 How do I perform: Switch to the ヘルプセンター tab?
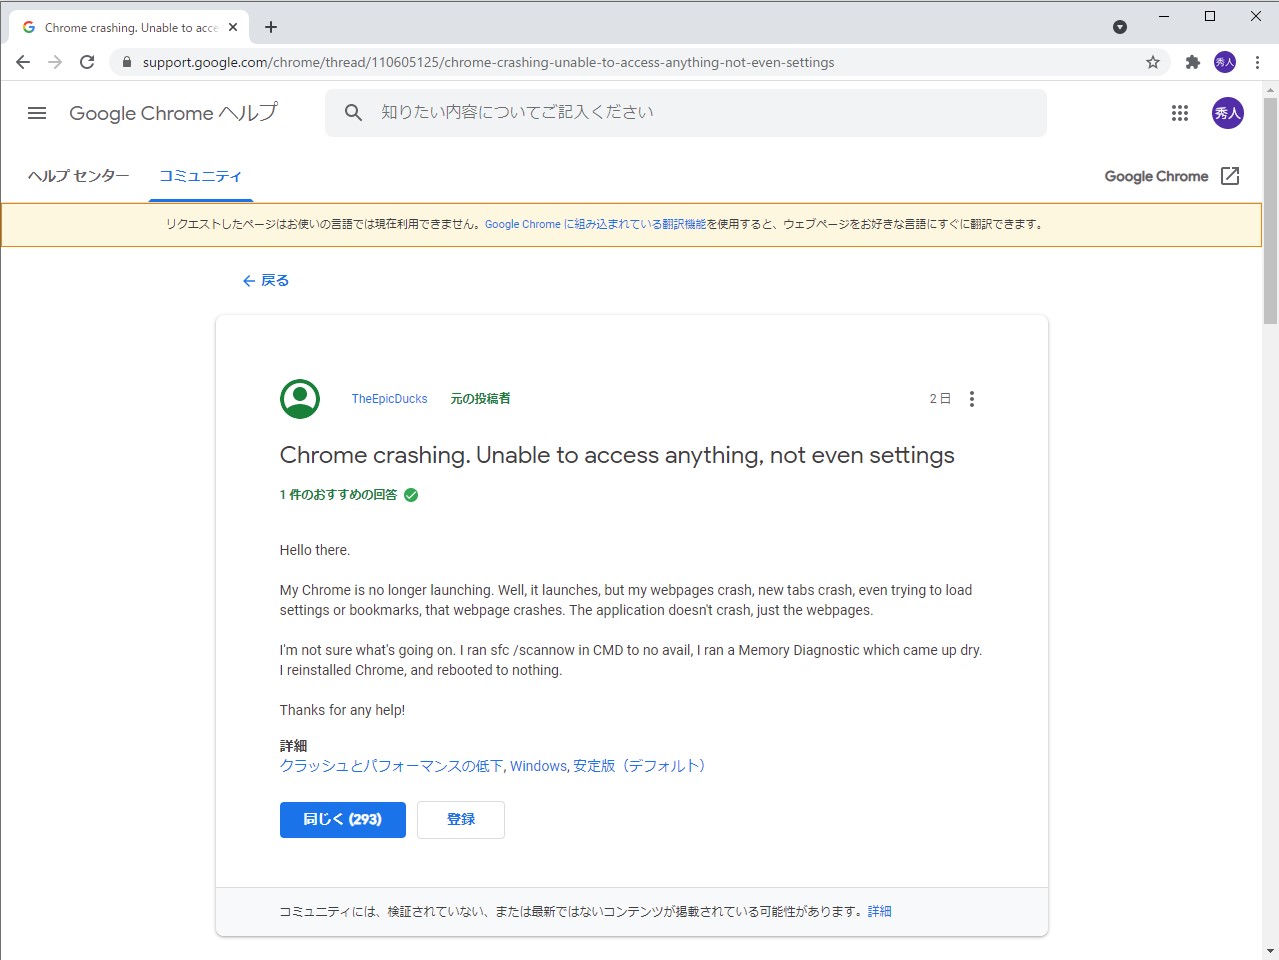tap(77, 175)
